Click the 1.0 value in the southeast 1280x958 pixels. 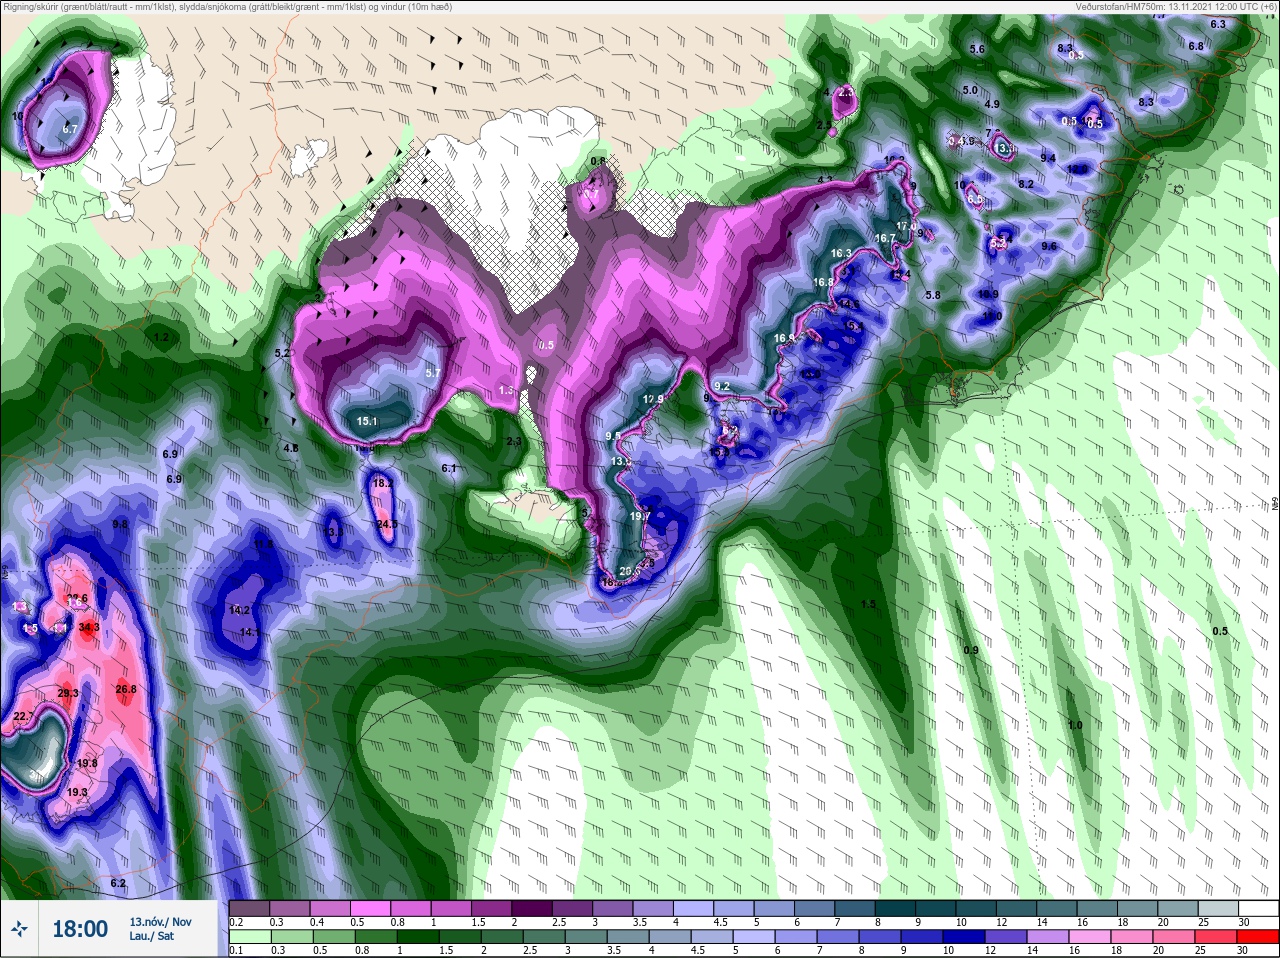pos(1075,725)
